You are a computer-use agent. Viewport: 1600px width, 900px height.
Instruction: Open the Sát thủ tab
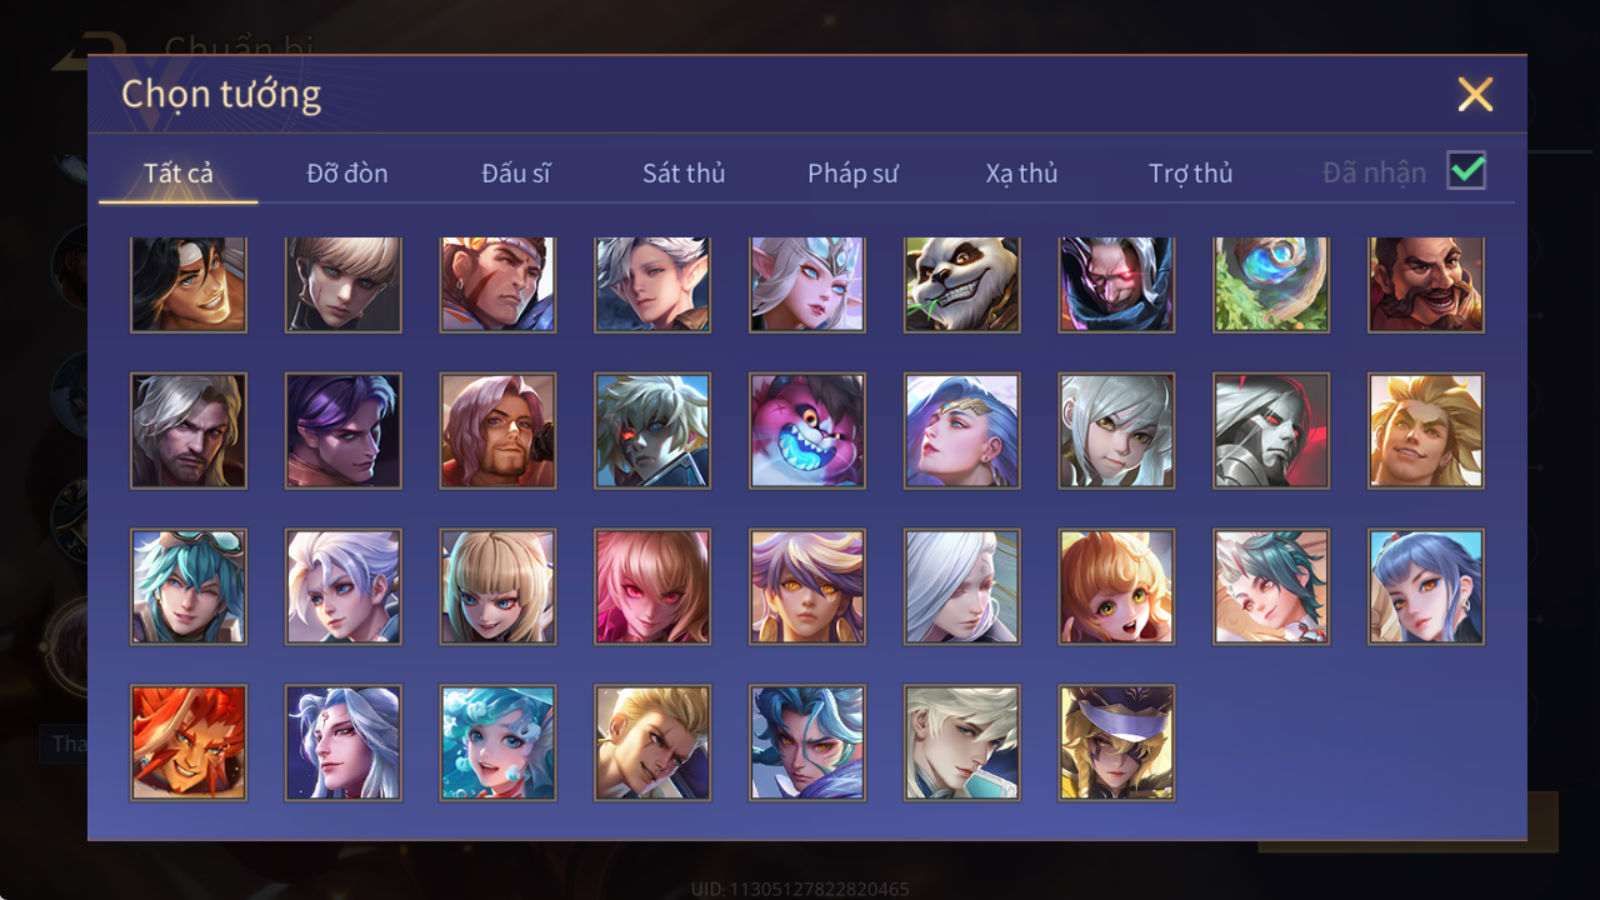[683, 173]
